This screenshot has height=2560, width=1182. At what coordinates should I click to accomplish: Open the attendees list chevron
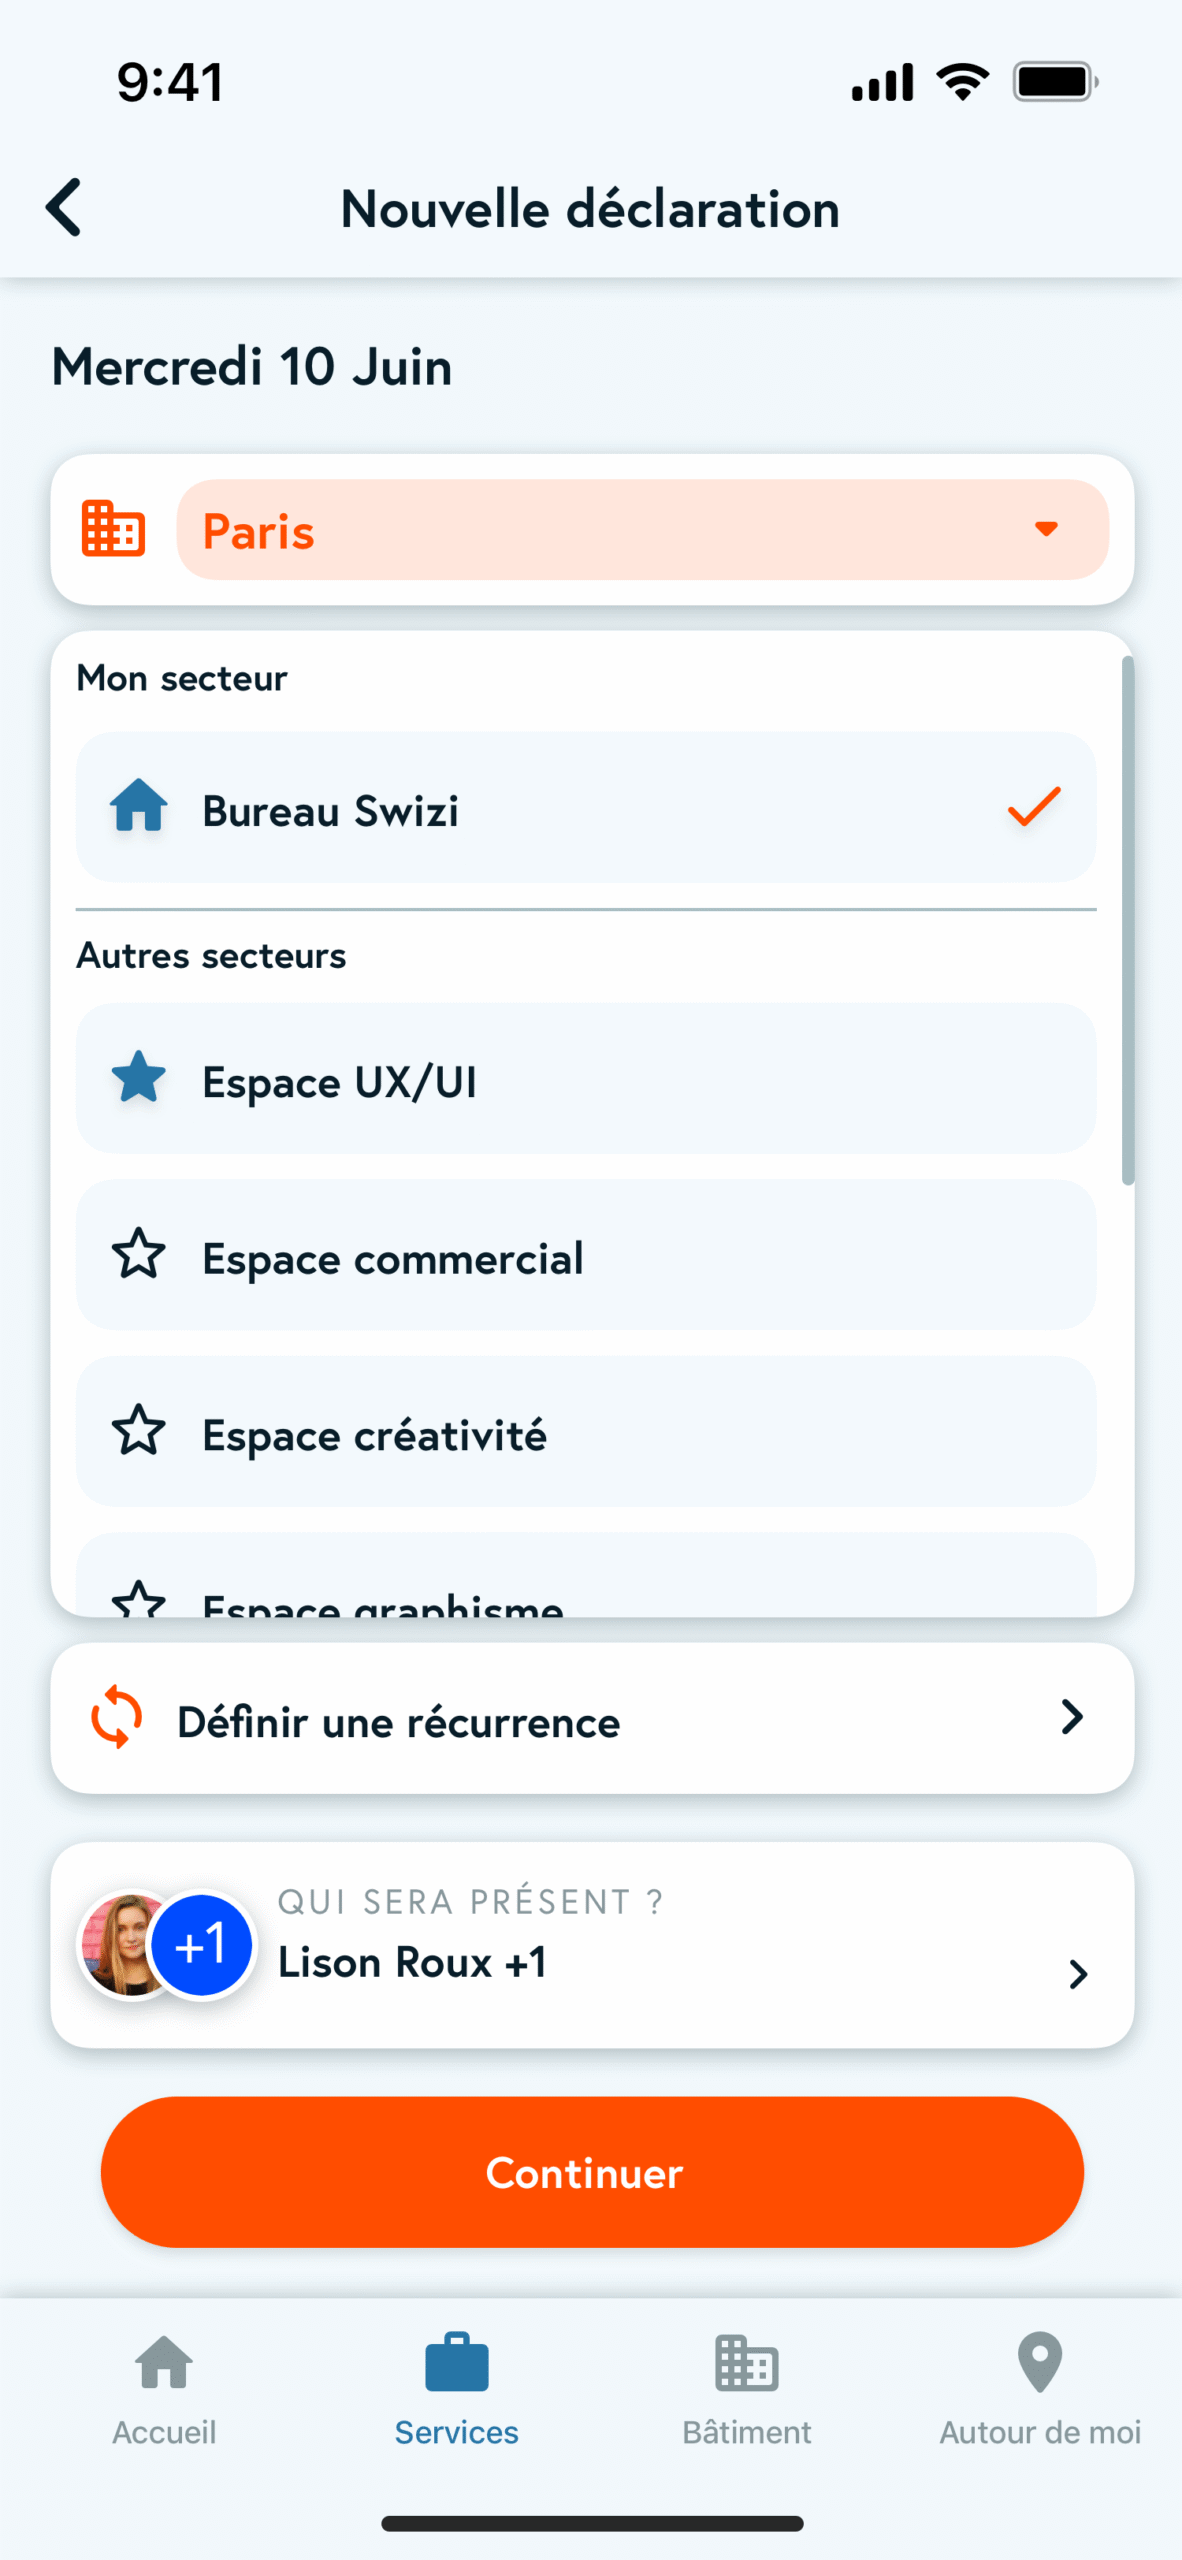1078,1974
